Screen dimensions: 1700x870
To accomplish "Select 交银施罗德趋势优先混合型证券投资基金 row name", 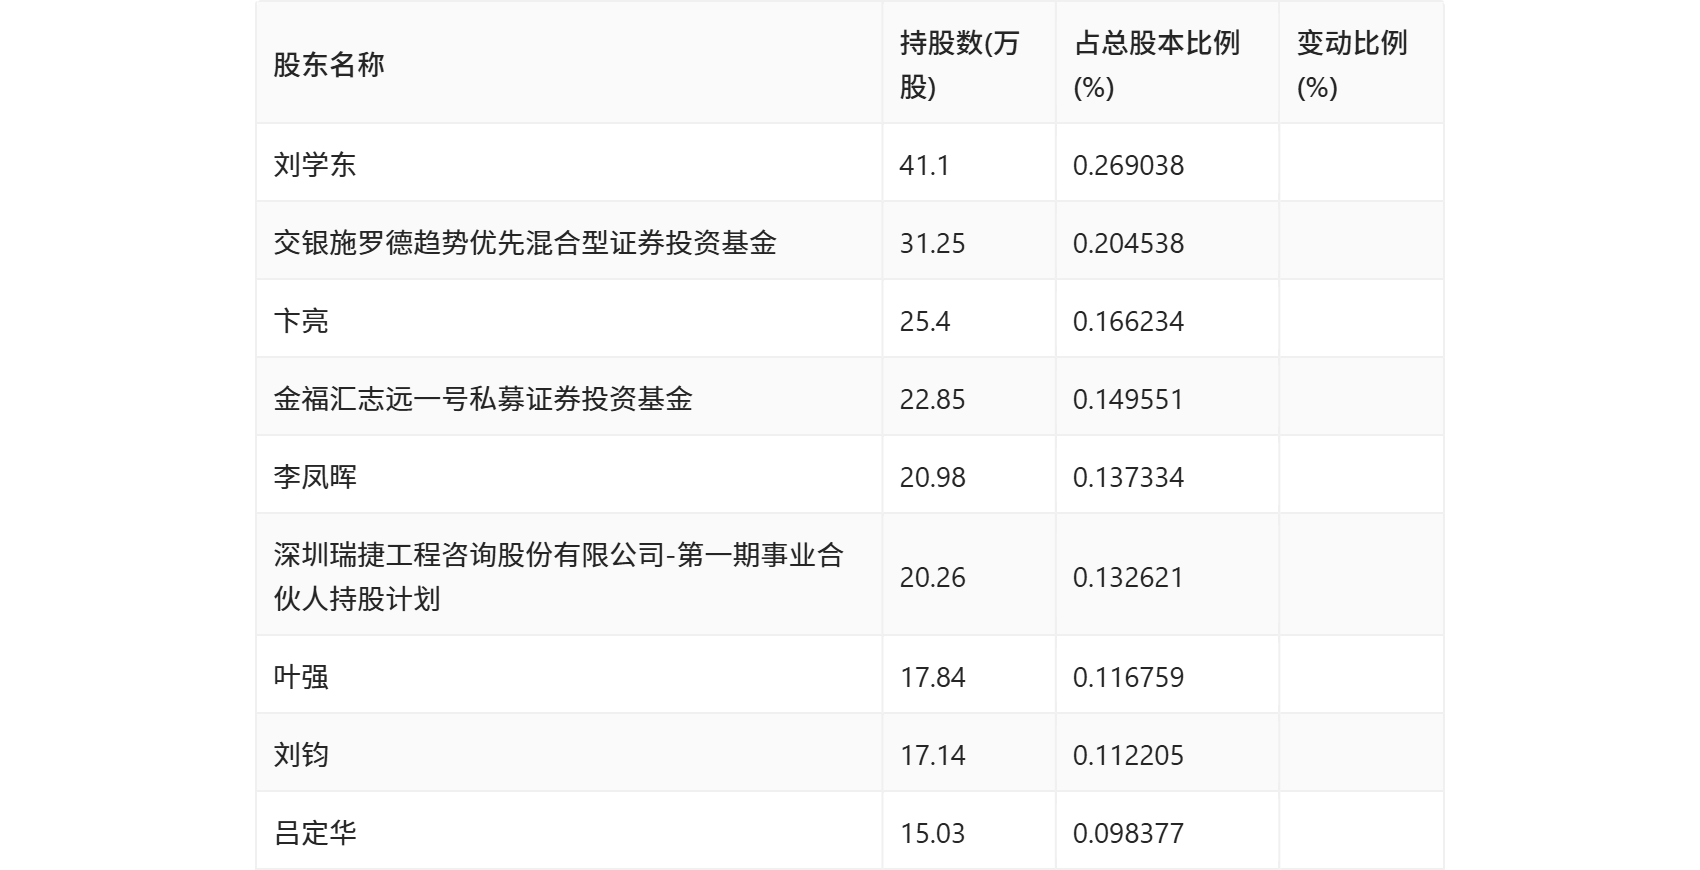I will 525,243.
